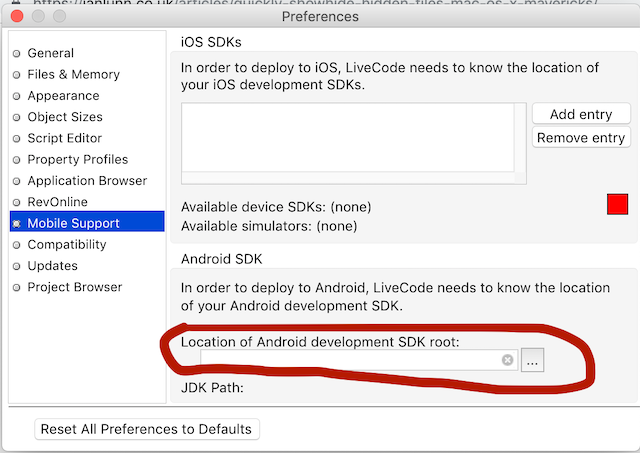
Task: Click the Android SDK root location field
Action: tap(359, 360)
